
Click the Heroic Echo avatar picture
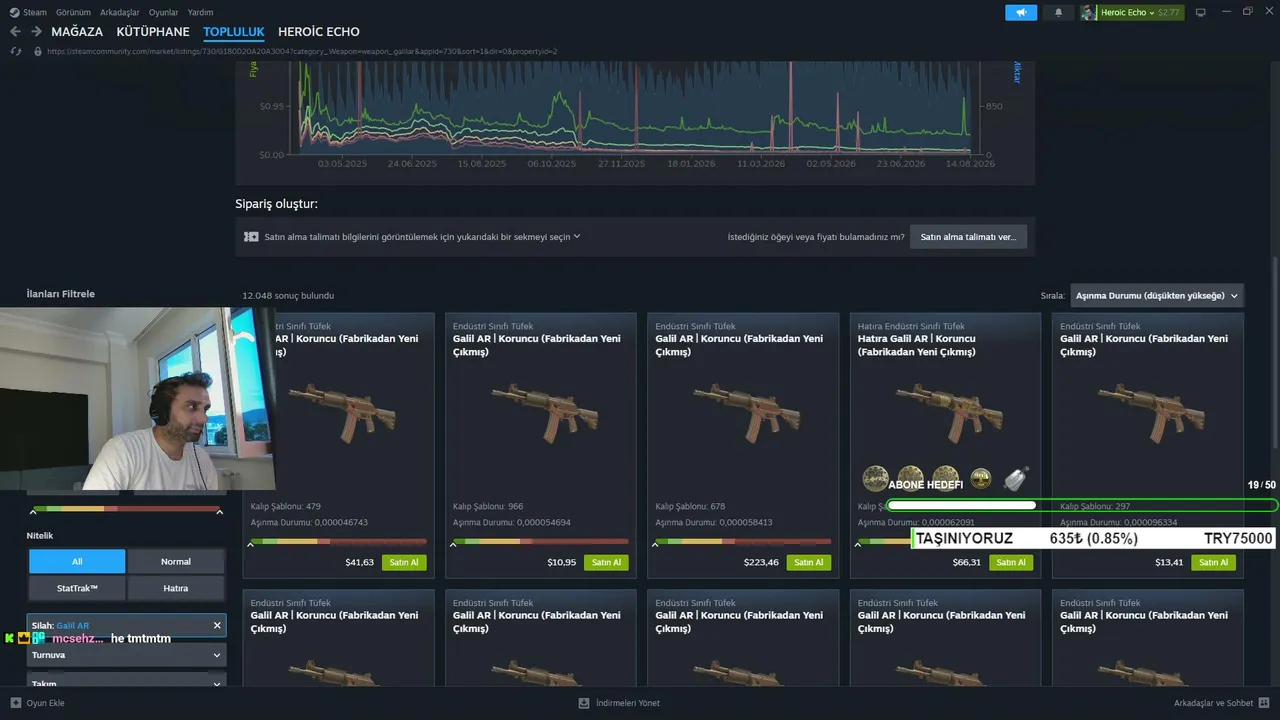click(x=1088, y=12)
